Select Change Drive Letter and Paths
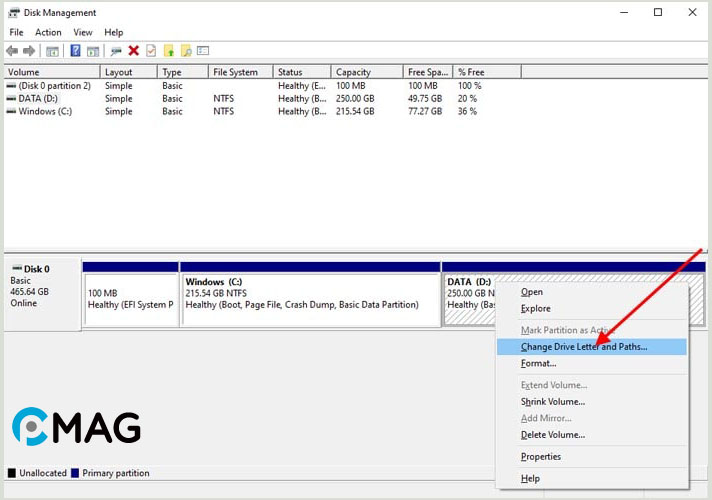Image resolution: width=712 pixels, height=500 pixels. click(584, 347)
